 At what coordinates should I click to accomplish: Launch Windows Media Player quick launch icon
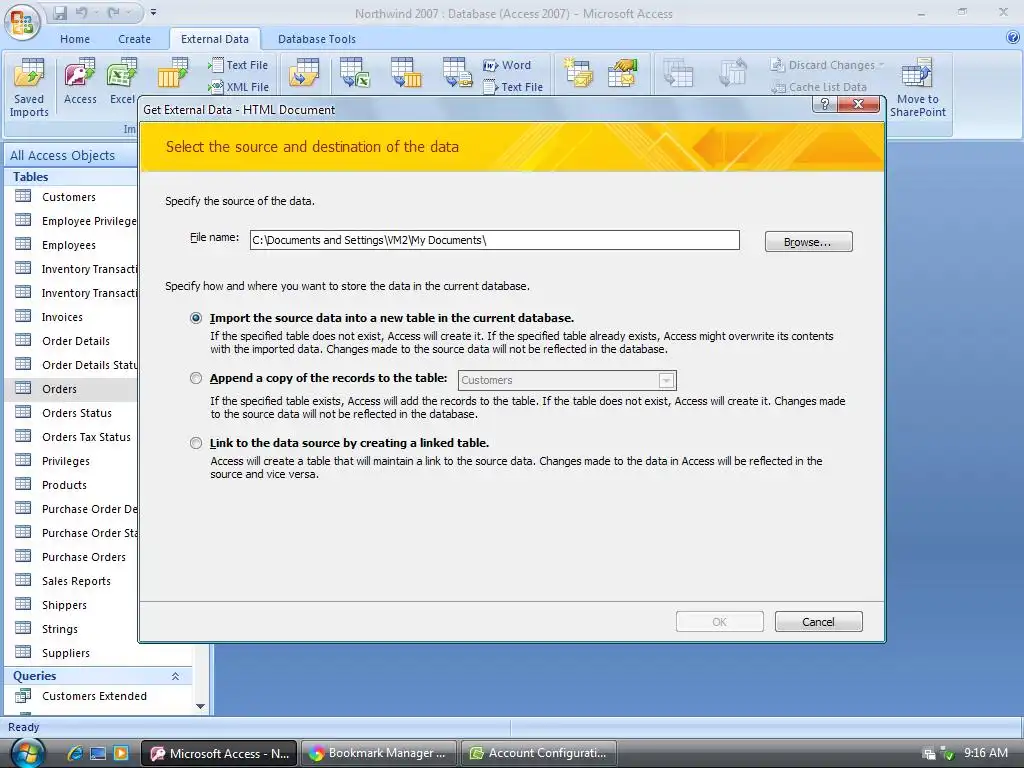point(121,753)
